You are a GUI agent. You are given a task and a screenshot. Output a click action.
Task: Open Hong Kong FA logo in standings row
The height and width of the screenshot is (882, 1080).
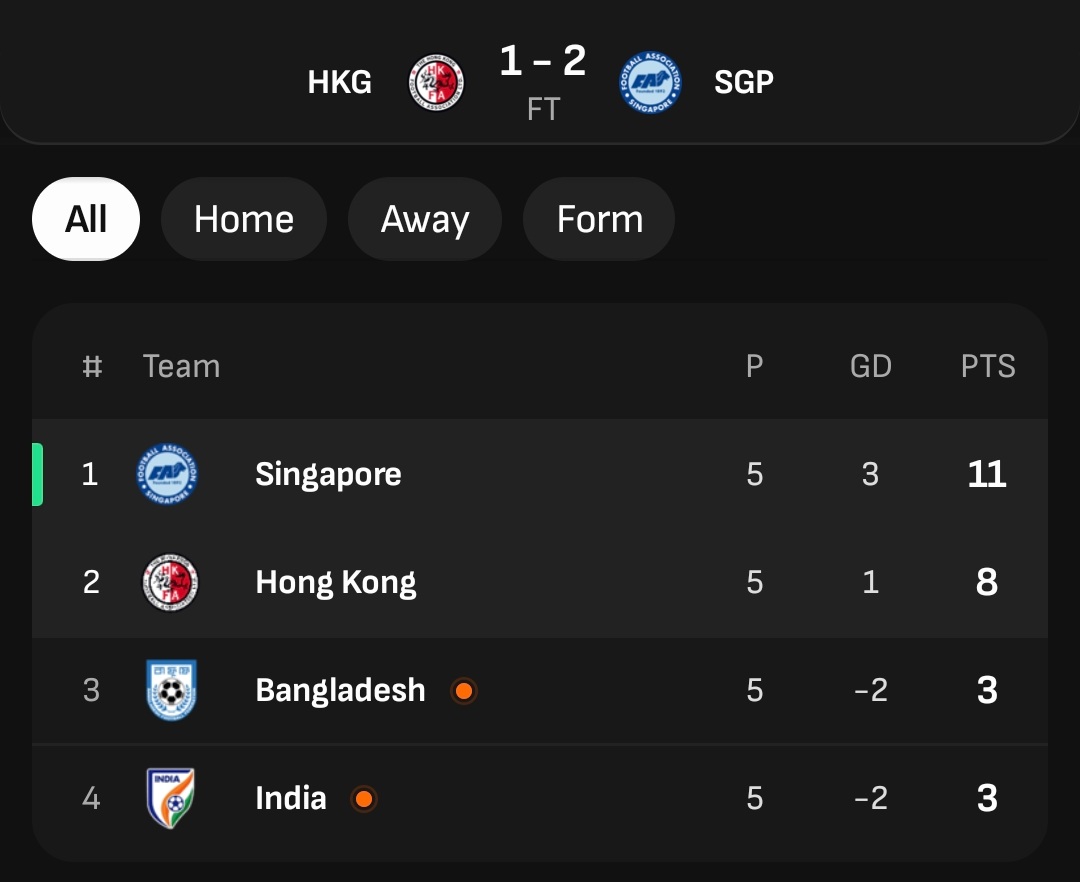click(x=170, y=582)
